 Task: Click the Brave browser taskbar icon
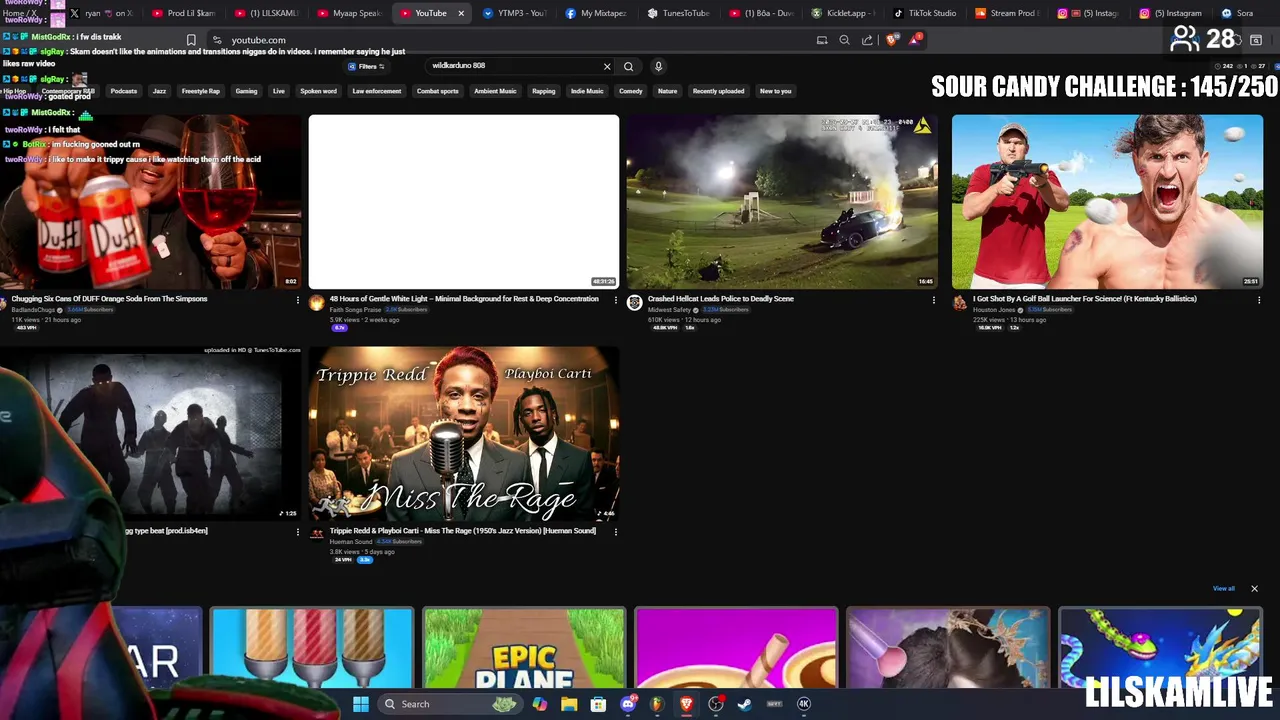click(x=686, y=704)
